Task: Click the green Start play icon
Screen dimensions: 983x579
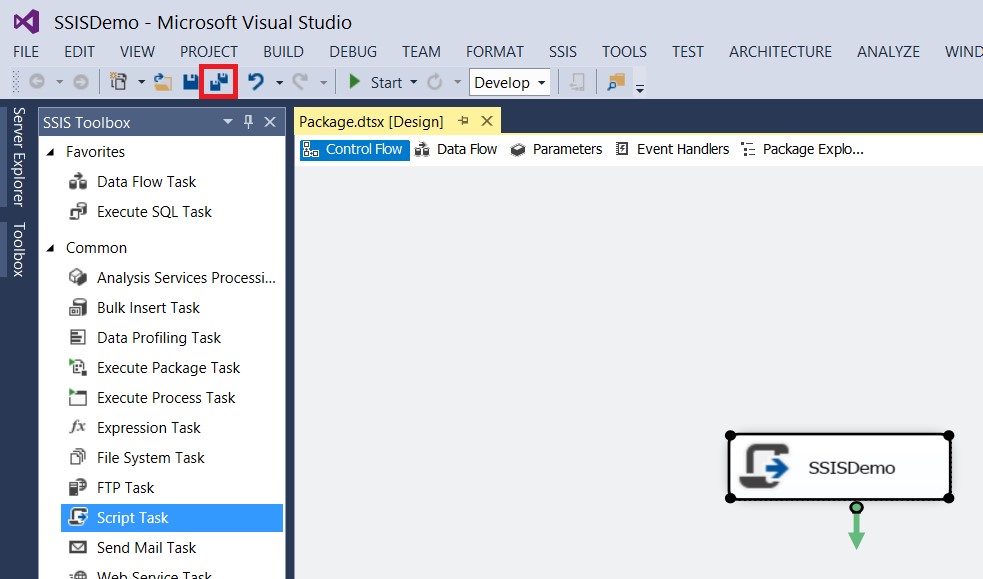Action: pos(354,82)
